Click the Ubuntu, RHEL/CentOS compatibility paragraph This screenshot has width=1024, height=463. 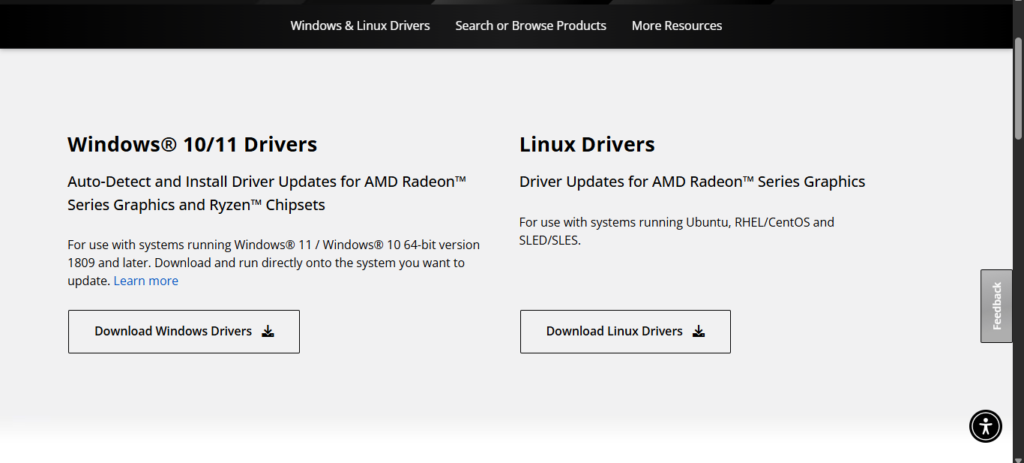pyautogui.click(x=676, y=222)
